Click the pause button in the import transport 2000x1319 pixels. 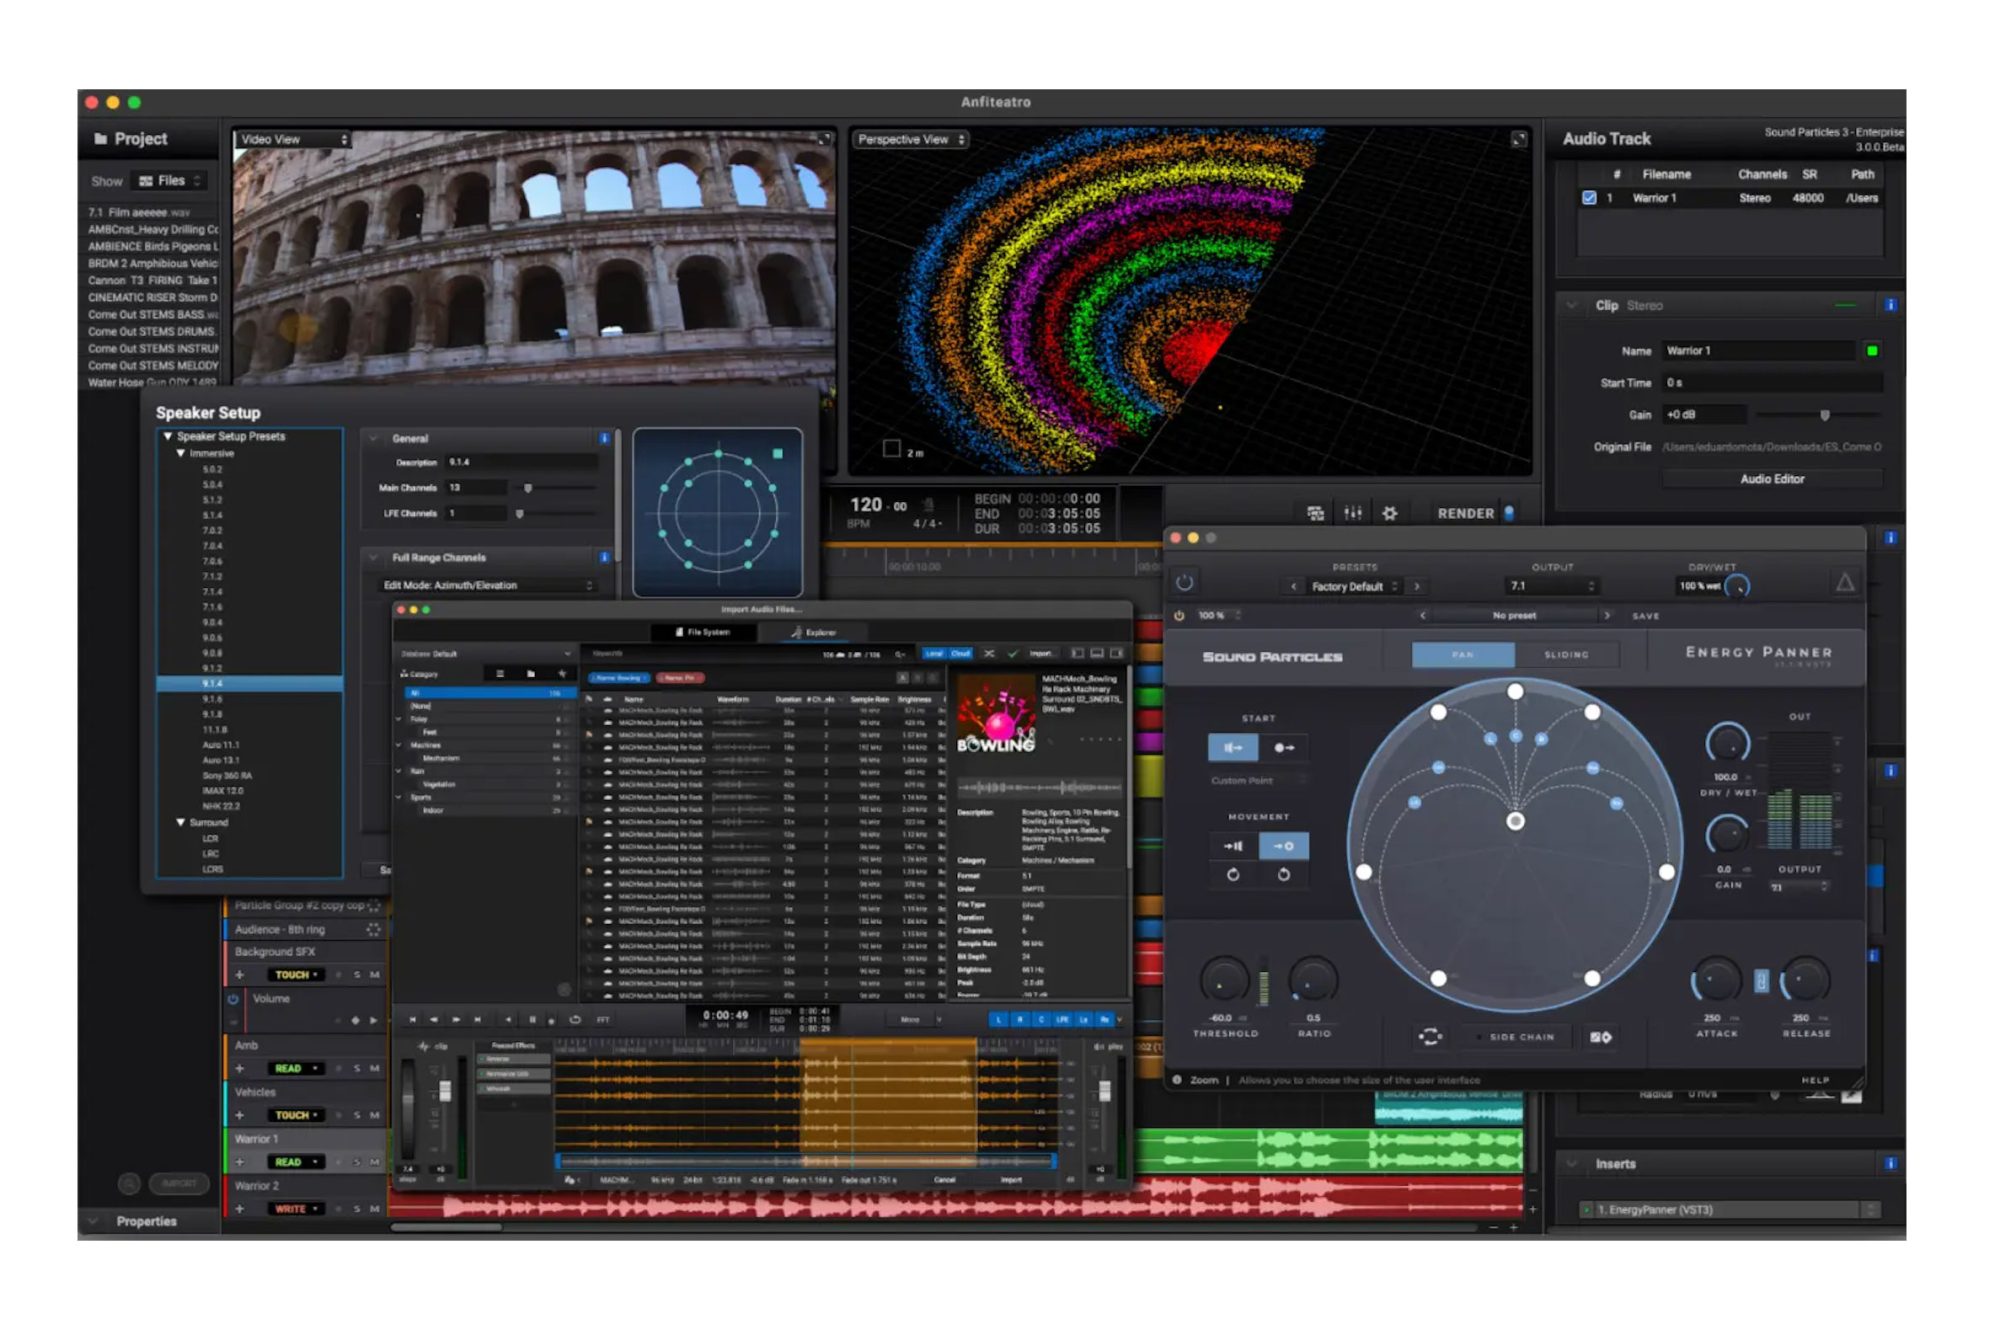pos(532,1020)
